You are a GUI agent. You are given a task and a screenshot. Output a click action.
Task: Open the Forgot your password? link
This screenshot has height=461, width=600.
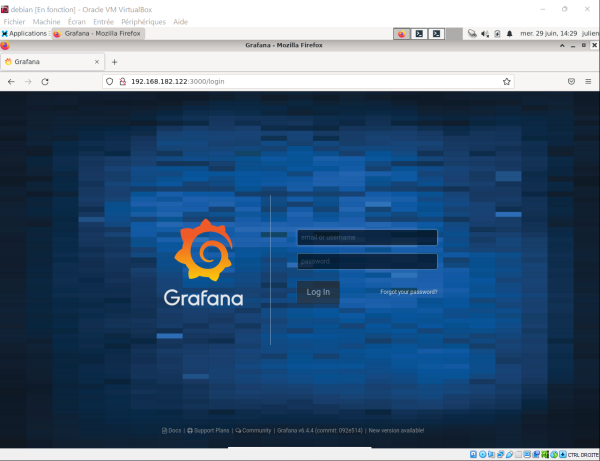[x=408, y=292]
